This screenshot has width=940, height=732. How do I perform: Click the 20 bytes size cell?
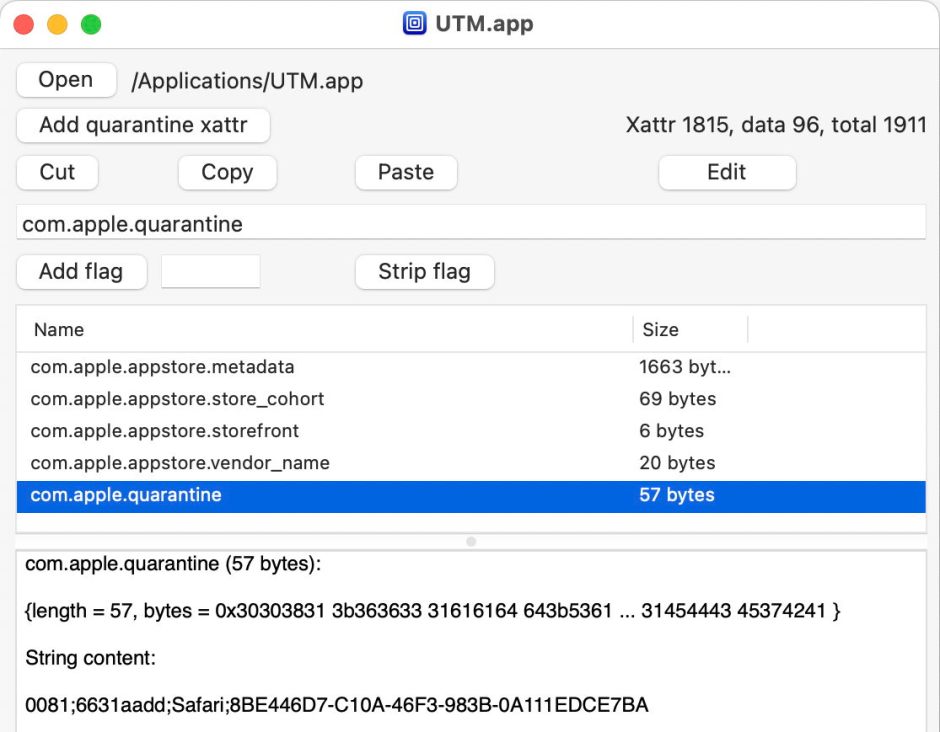677,463
